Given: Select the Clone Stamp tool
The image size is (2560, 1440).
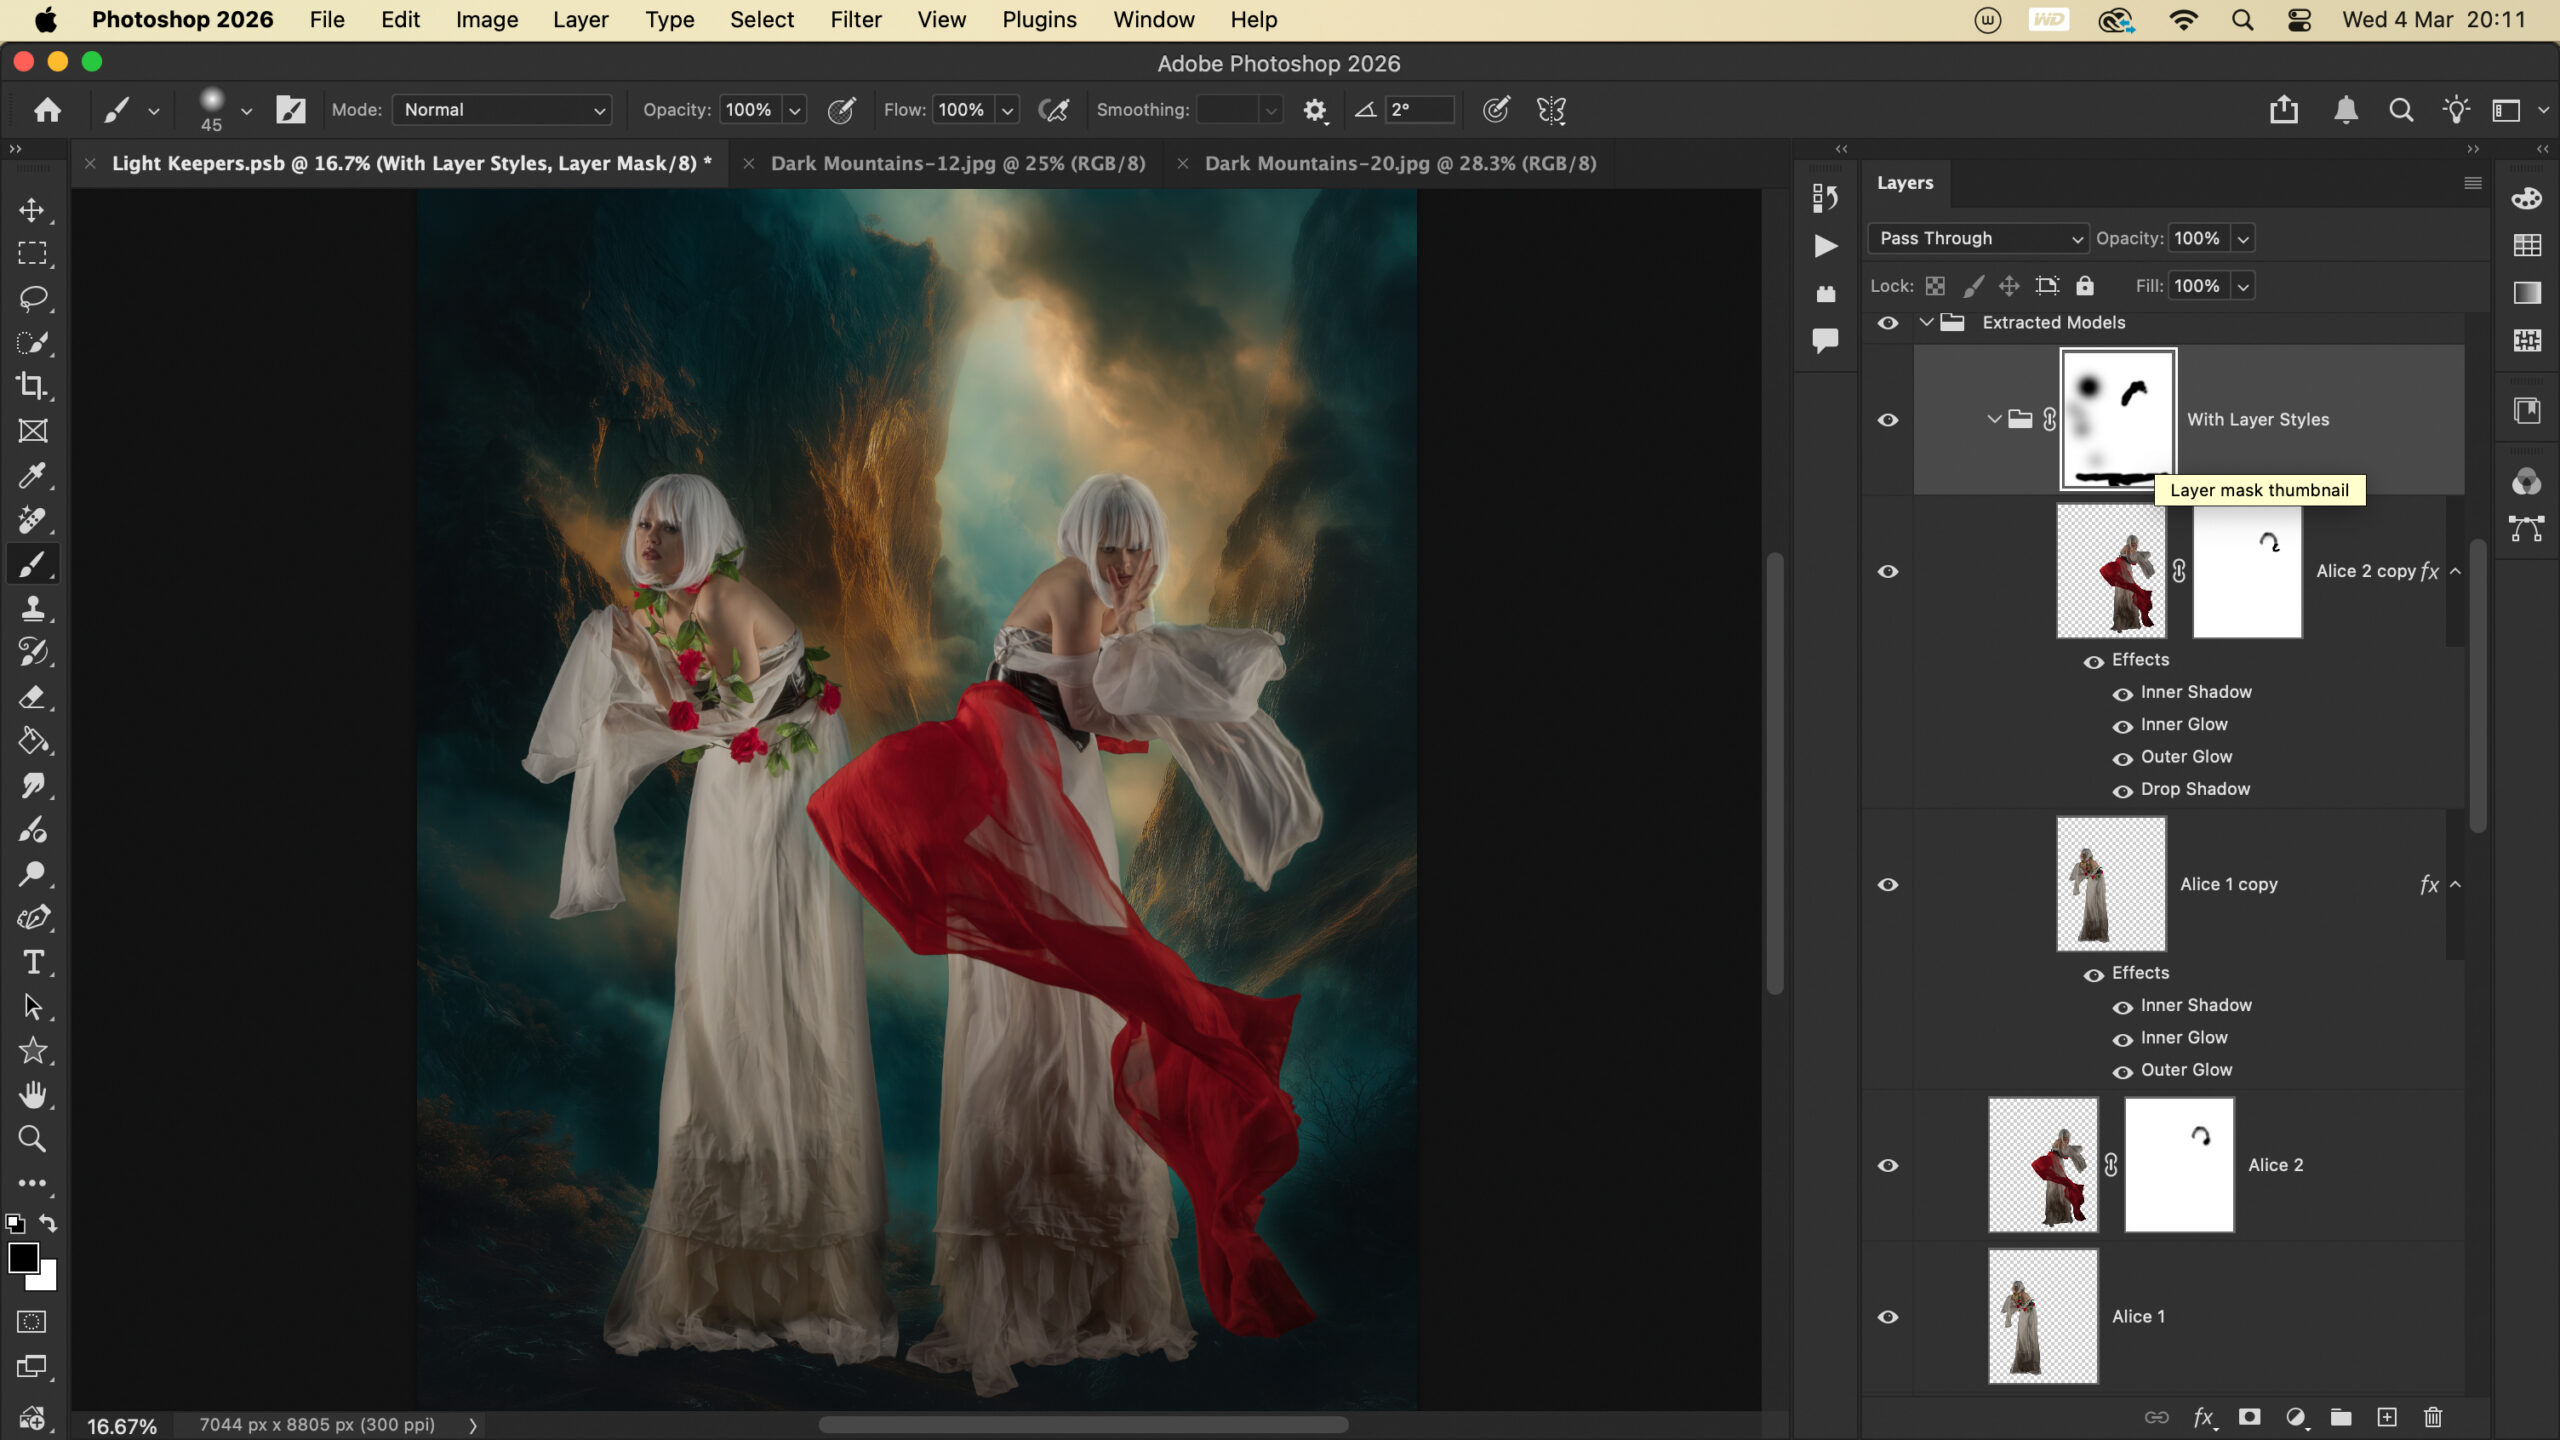Looking at the screenshot, I should coord(32,608).
